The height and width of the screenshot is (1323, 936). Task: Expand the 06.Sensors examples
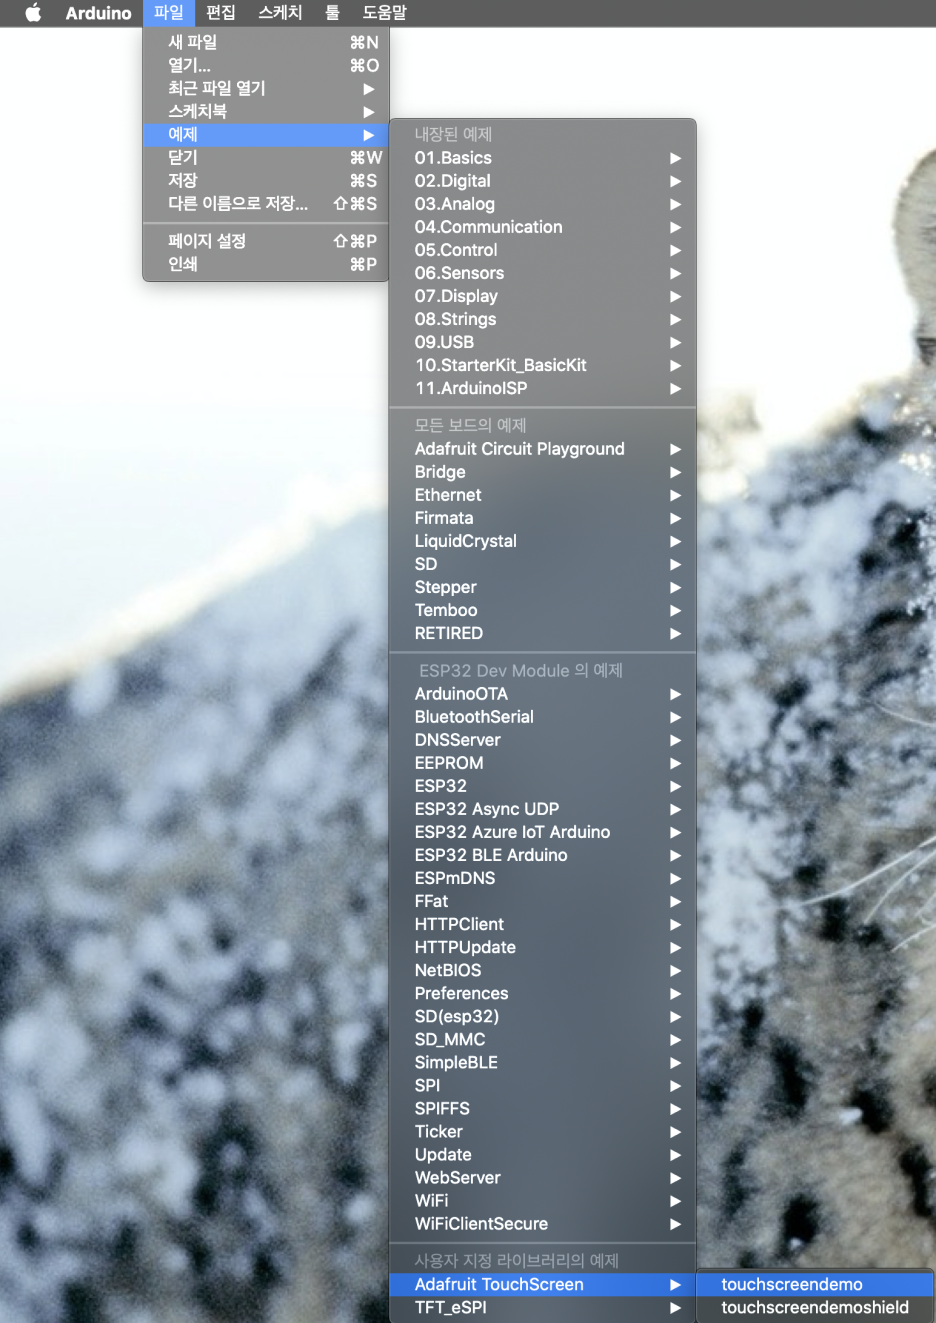coord(543,273)
